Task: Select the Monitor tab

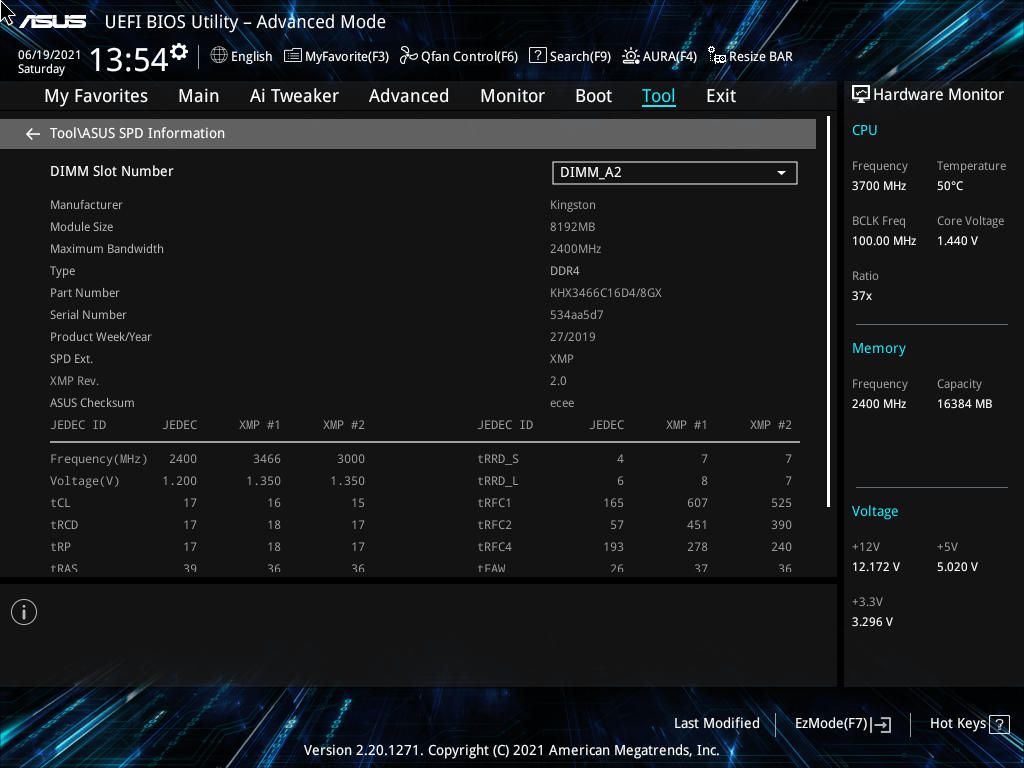Action: [x=512, y=95]
